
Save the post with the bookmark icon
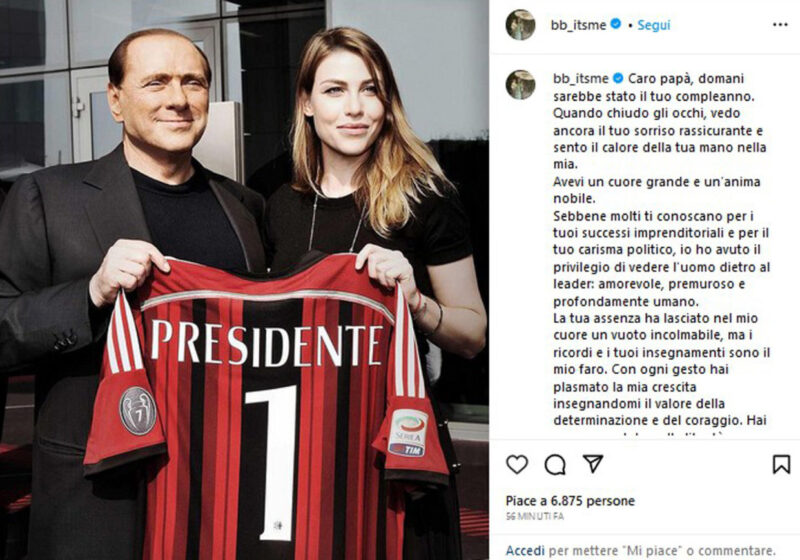pos(781,464)
